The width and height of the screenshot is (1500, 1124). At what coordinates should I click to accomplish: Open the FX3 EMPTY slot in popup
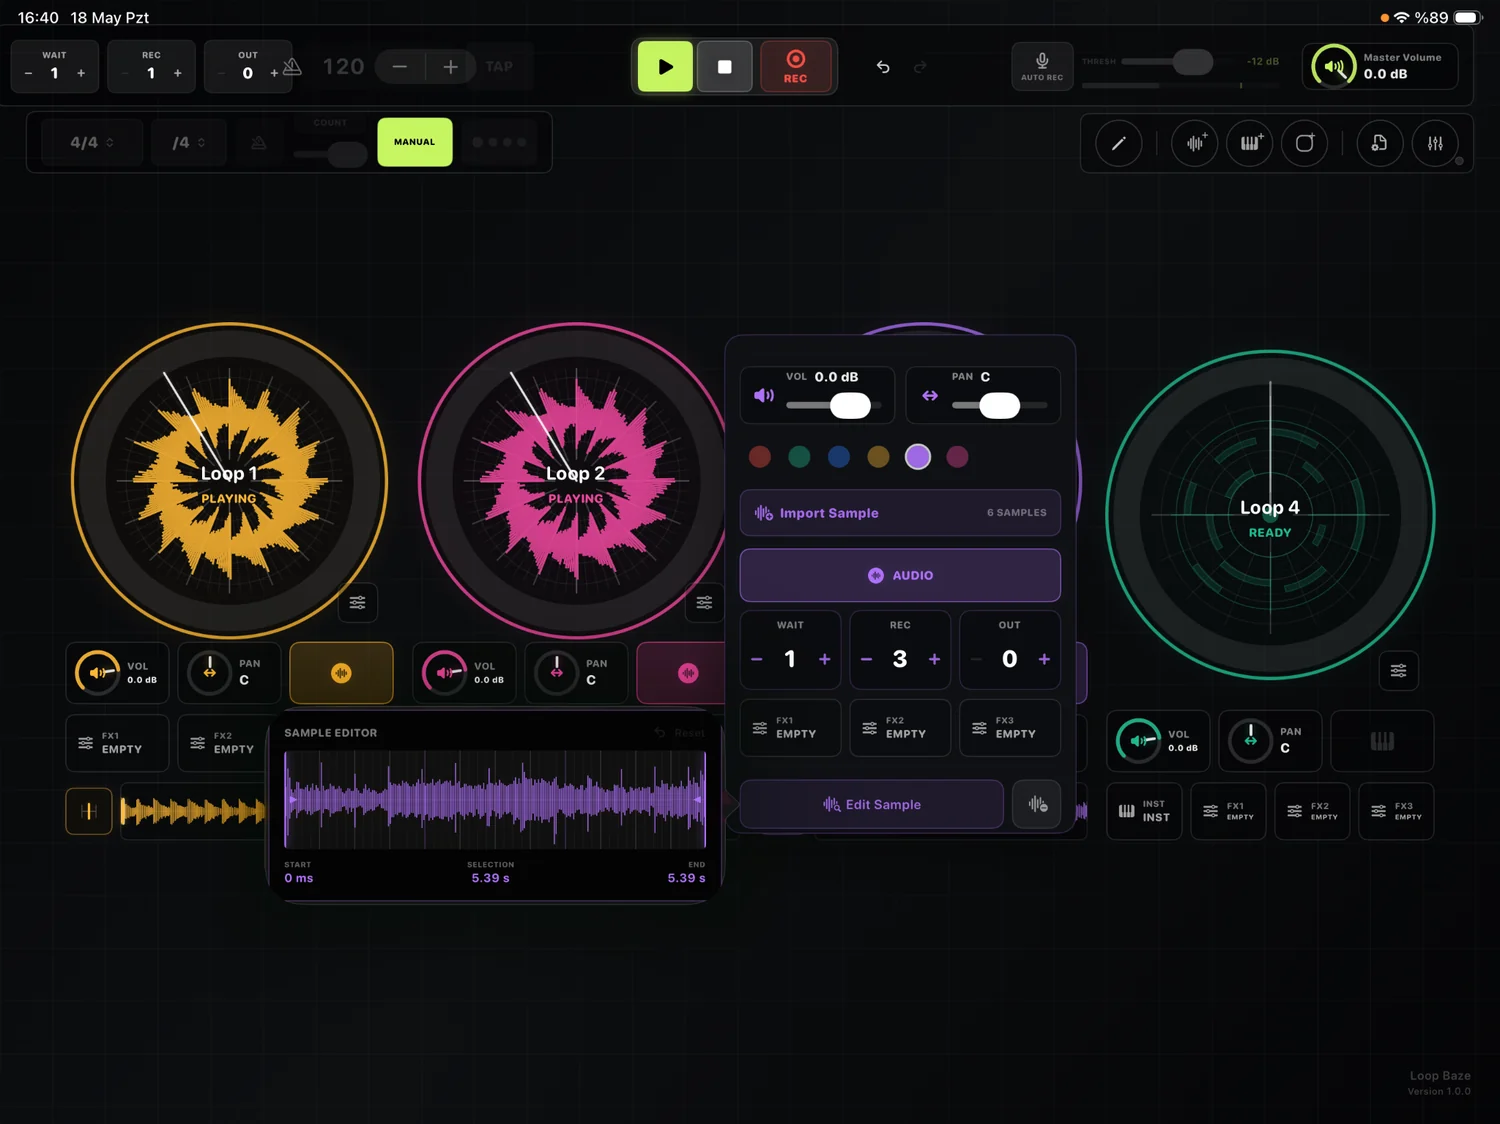[1010, 728]
